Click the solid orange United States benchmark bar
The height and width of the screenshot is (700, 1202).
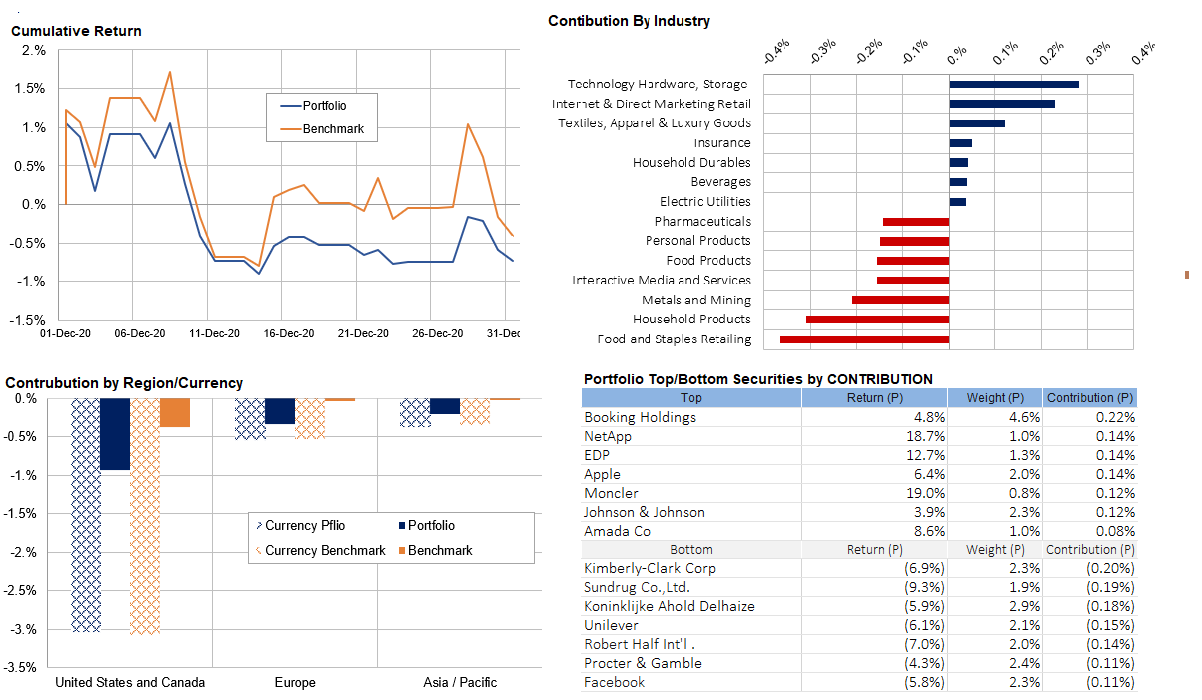pos(175,413)
